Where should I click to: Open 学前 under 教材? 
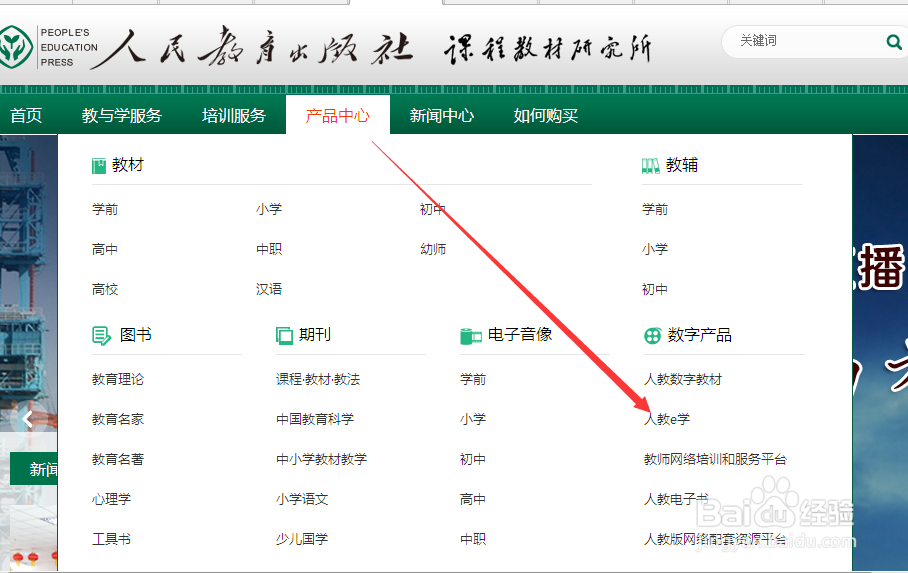pyautogui.click(x=105, y=209)
